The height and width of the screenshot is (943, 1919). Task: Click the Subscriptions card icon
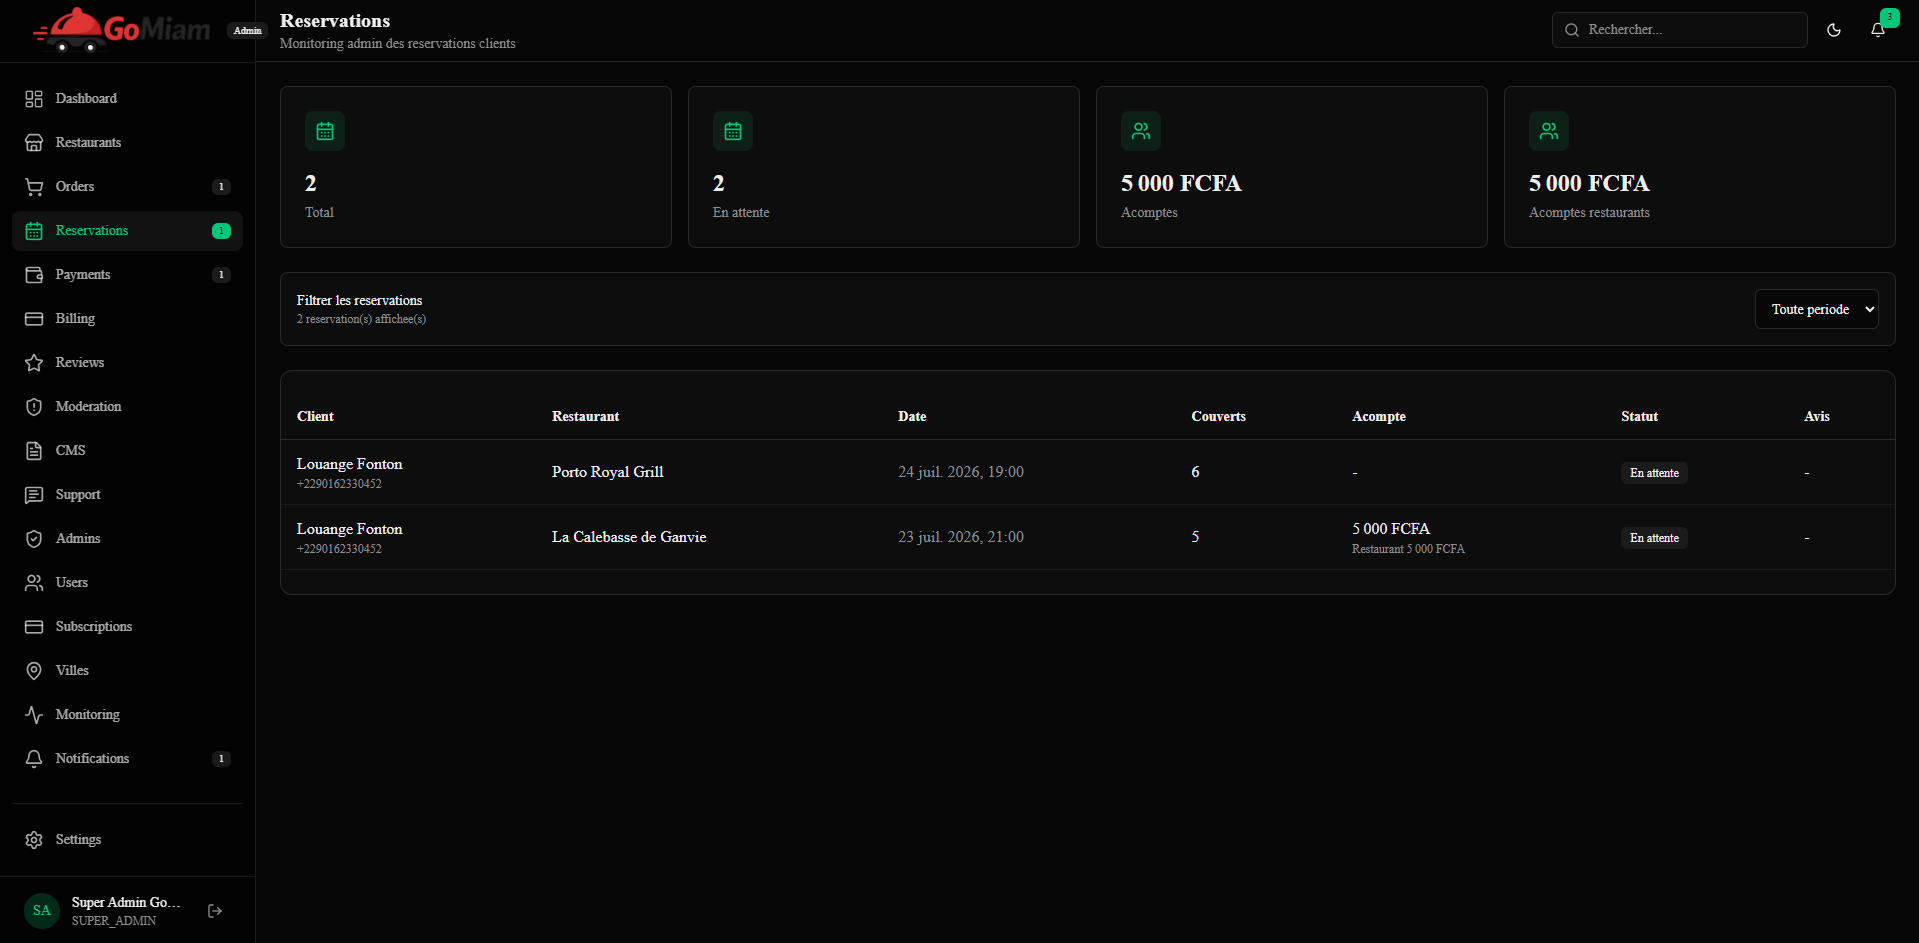coord(34,627)
